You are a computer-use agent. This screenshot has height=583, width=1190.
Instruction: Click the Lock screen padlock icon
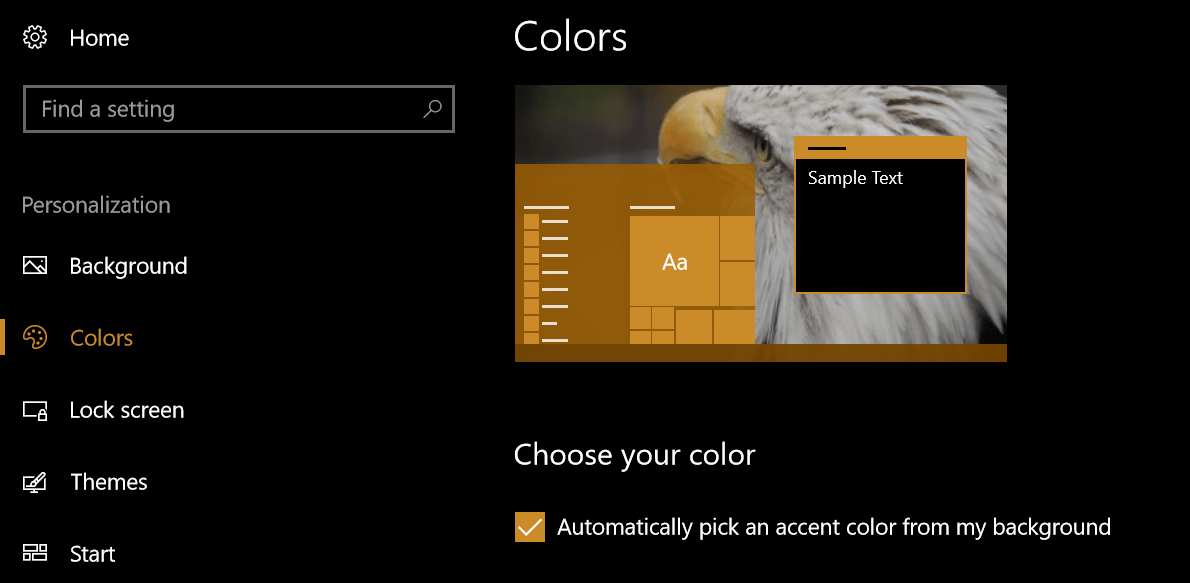pyautogui.click(x=34, y=409)
